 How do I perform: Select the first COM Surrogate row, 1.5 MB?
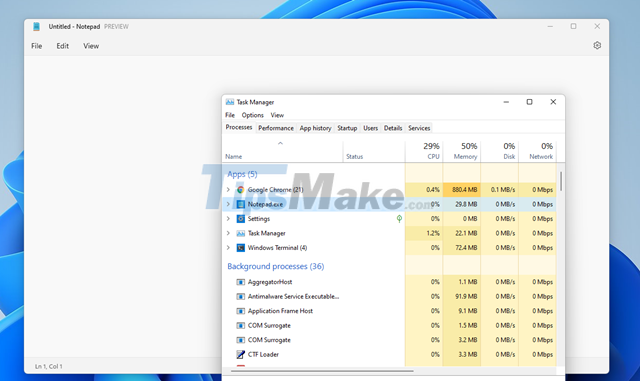coord(389,325)
